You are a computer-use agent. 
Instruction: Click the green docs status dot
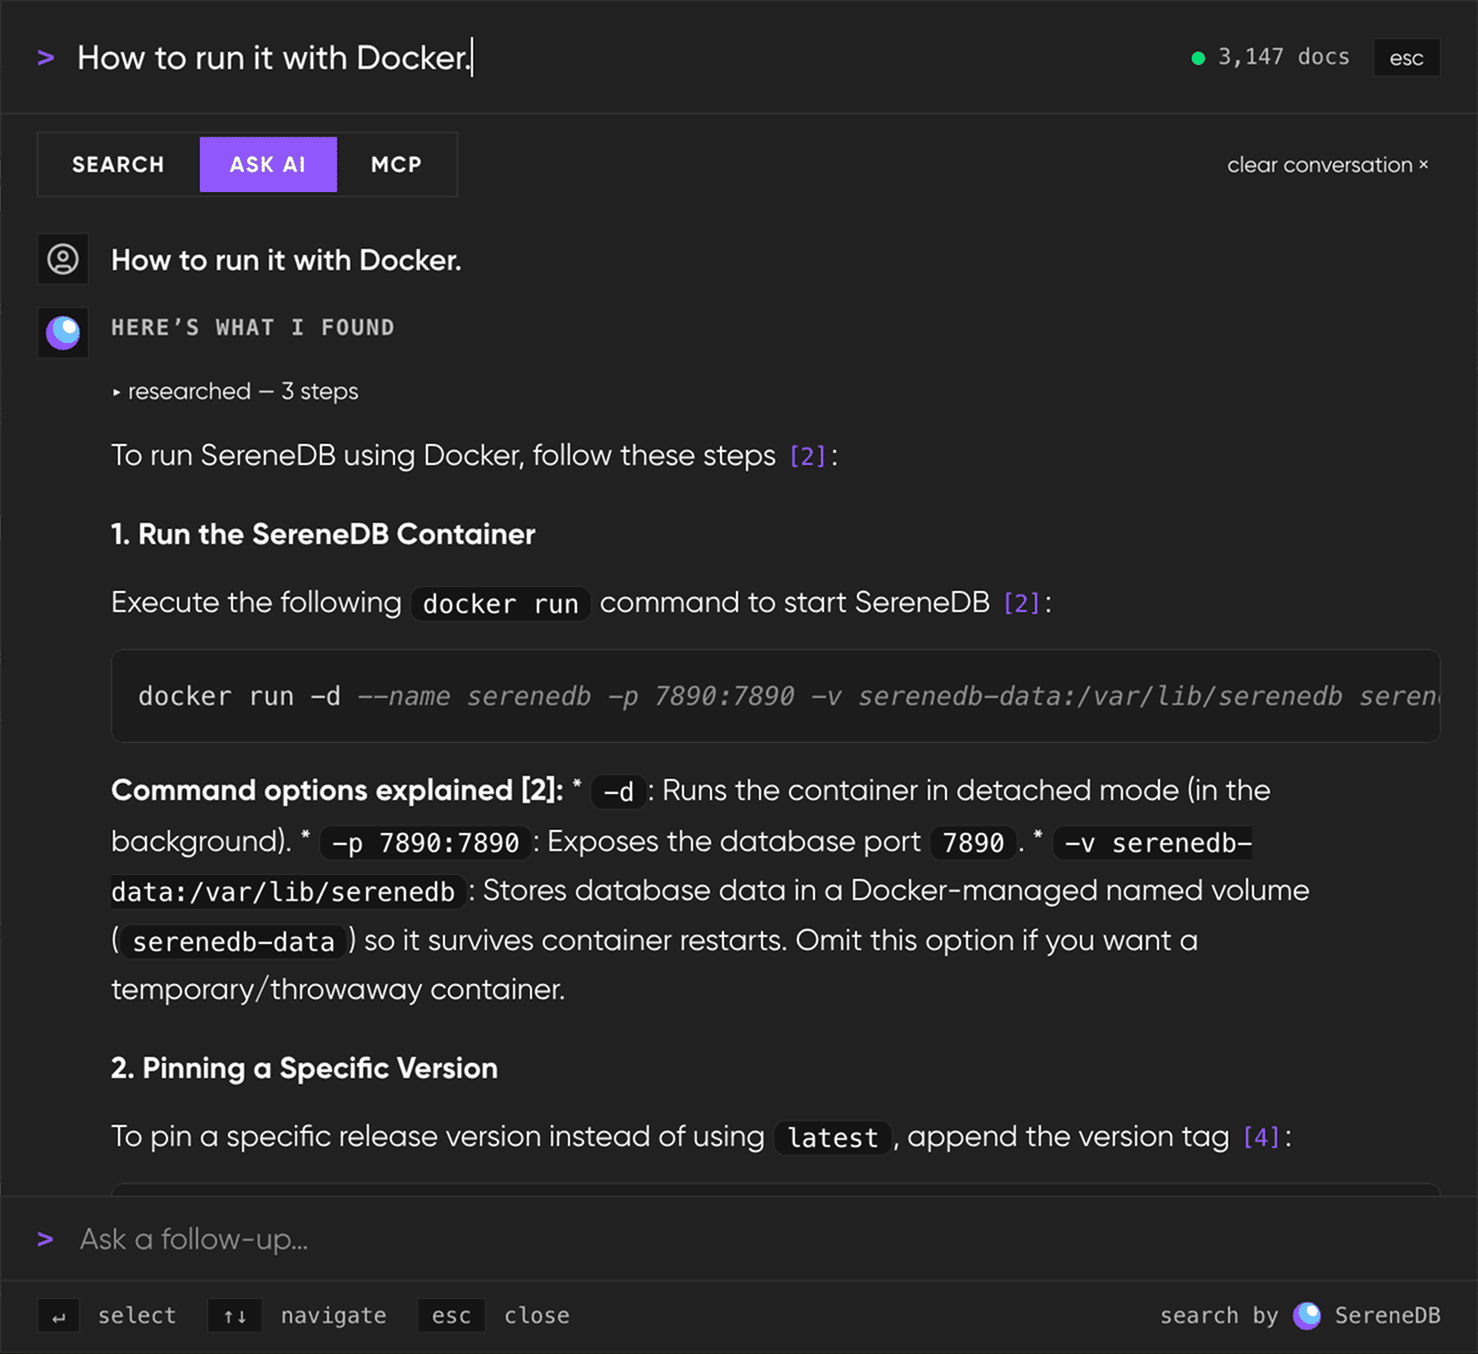[x=1198, y=58]
